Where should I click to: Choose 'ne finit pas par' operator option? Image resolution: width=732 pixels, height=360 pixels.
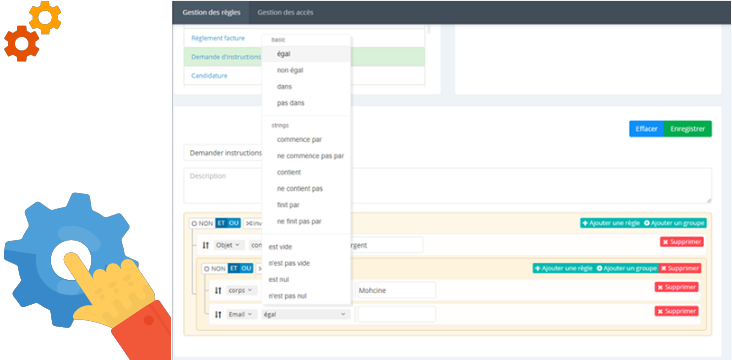(306, 221)
